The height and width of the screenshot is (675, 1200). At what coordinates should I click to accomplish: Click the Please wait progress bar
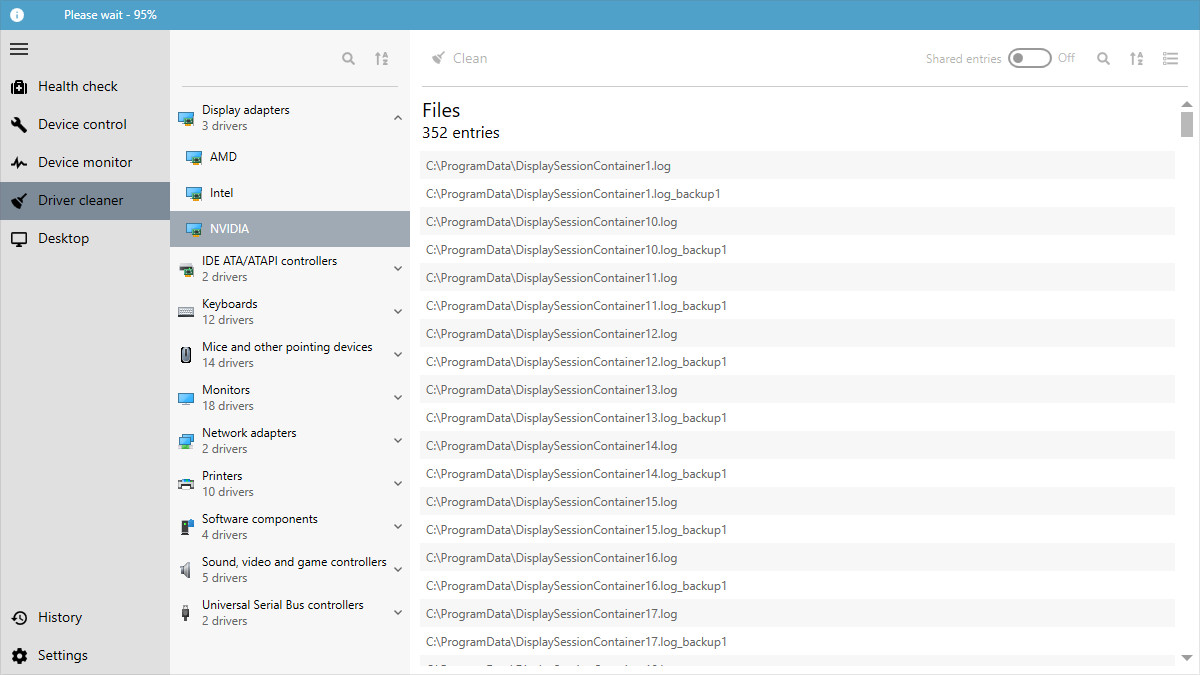click(x=110, y=14)
